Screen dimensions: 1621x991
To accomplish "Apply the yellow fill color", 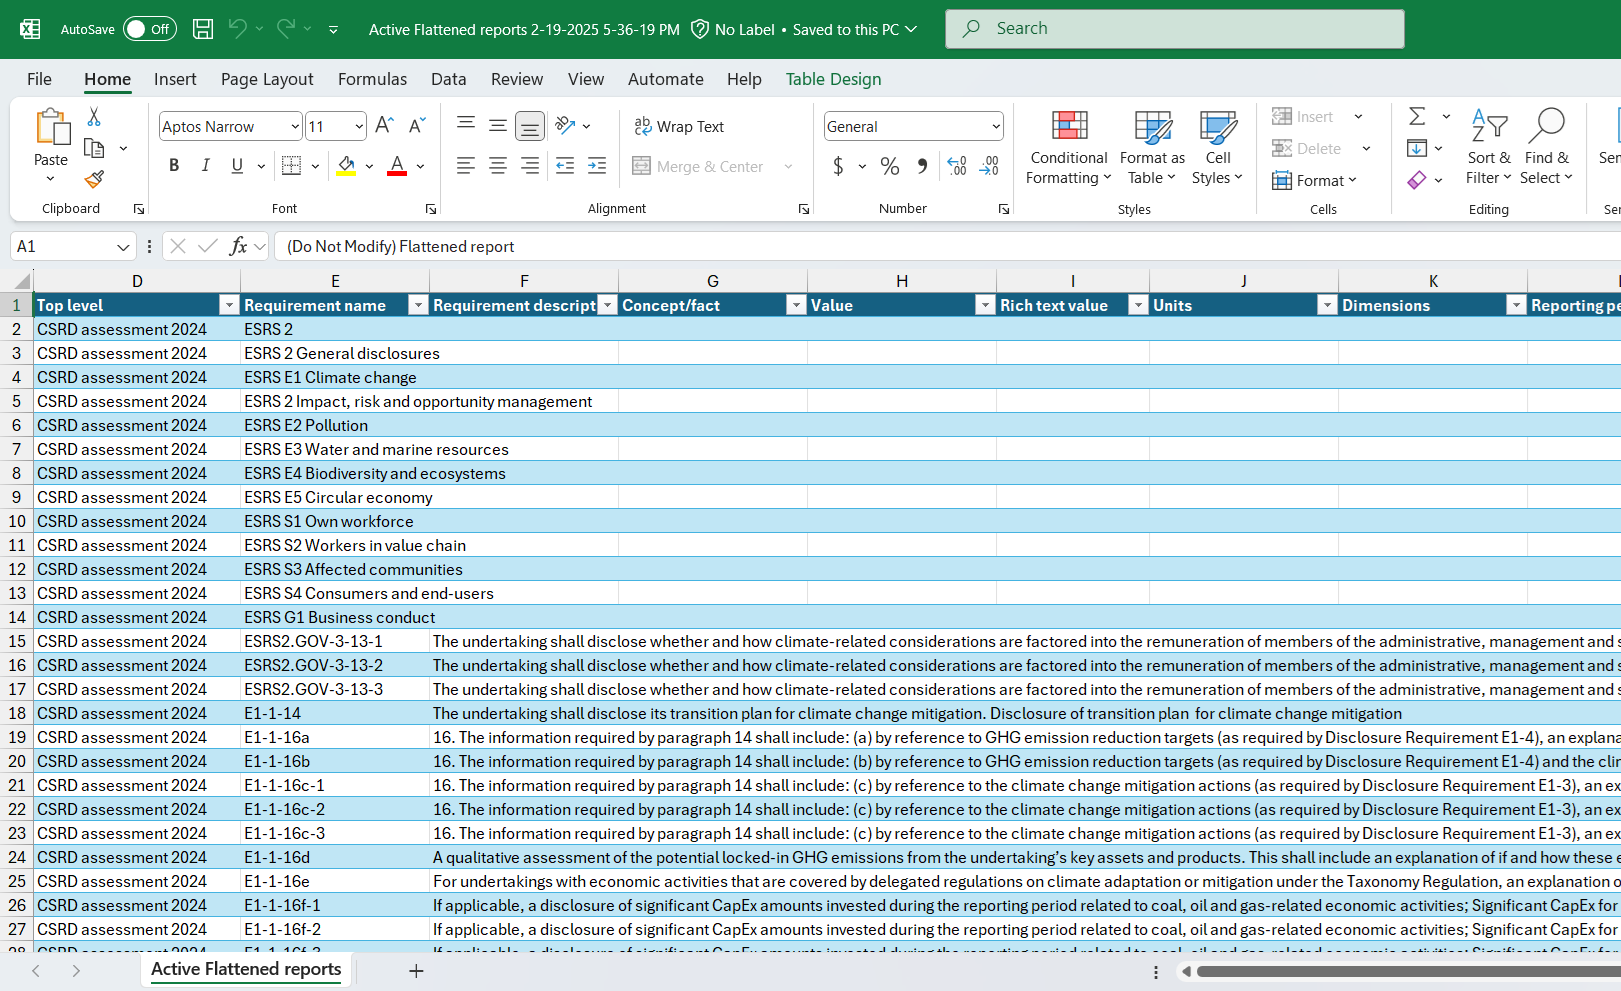I will click(346, 166).
